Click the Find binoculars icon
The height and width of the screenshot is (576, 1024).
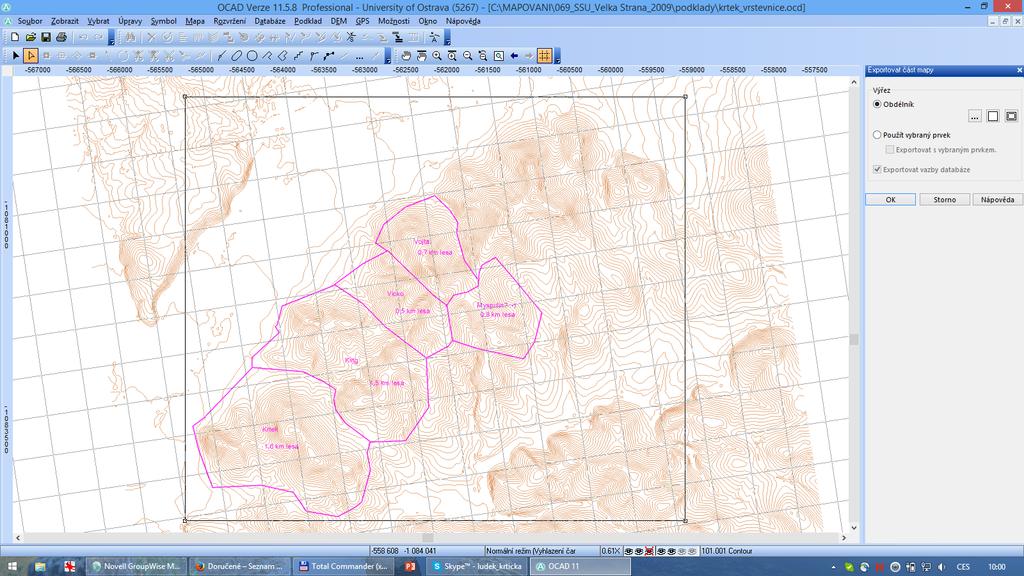point(130,38)
